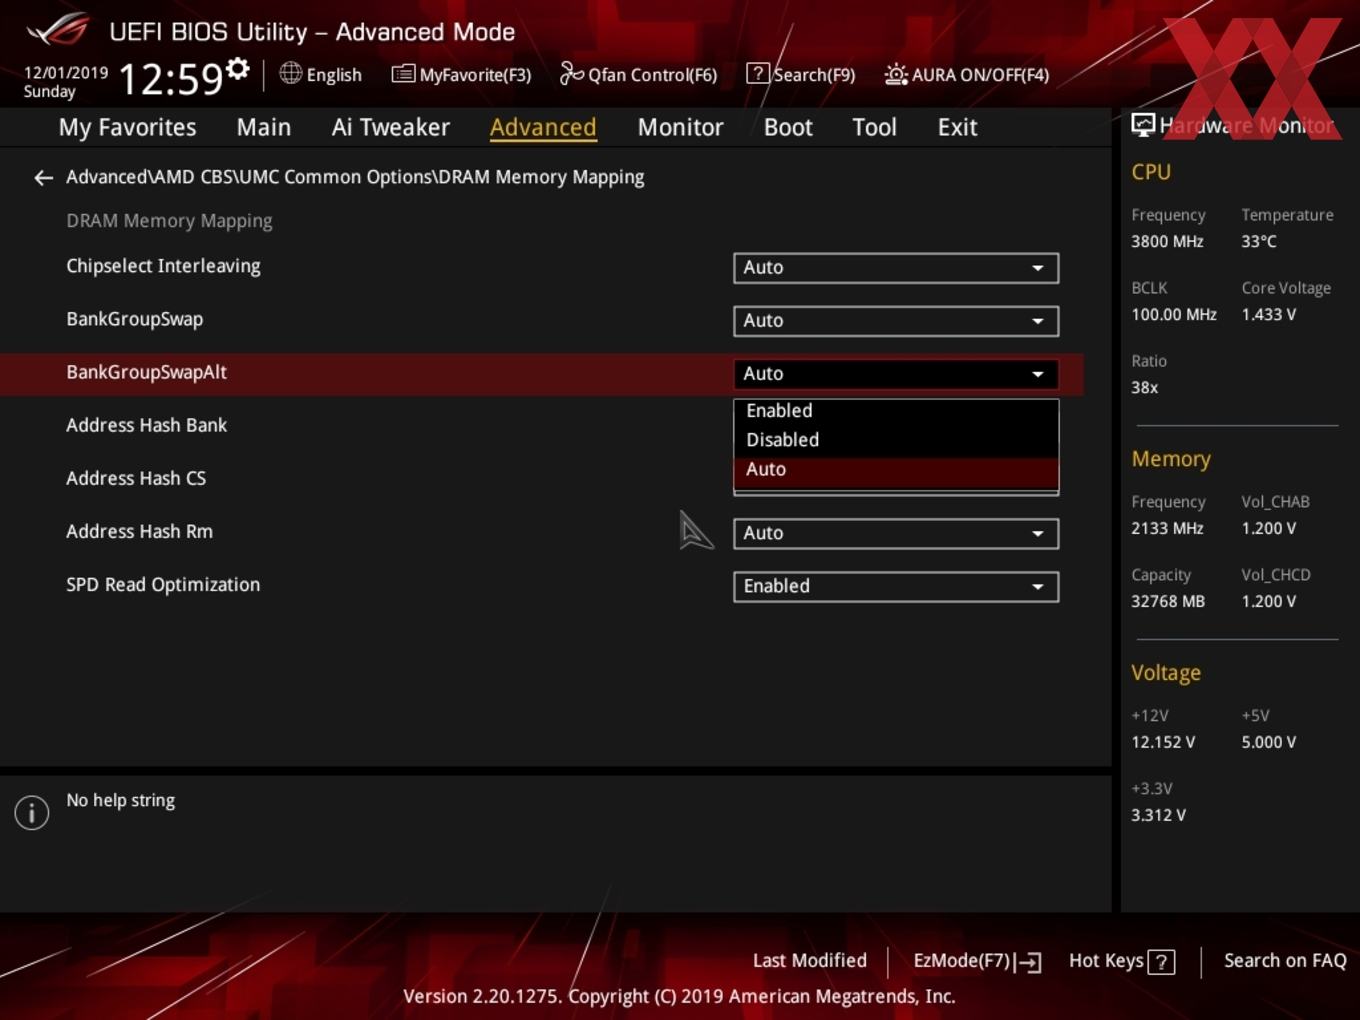1360x1020 pixels.
Task: Click memory capacity 32768 MB value
Action: coord(1168,602)
